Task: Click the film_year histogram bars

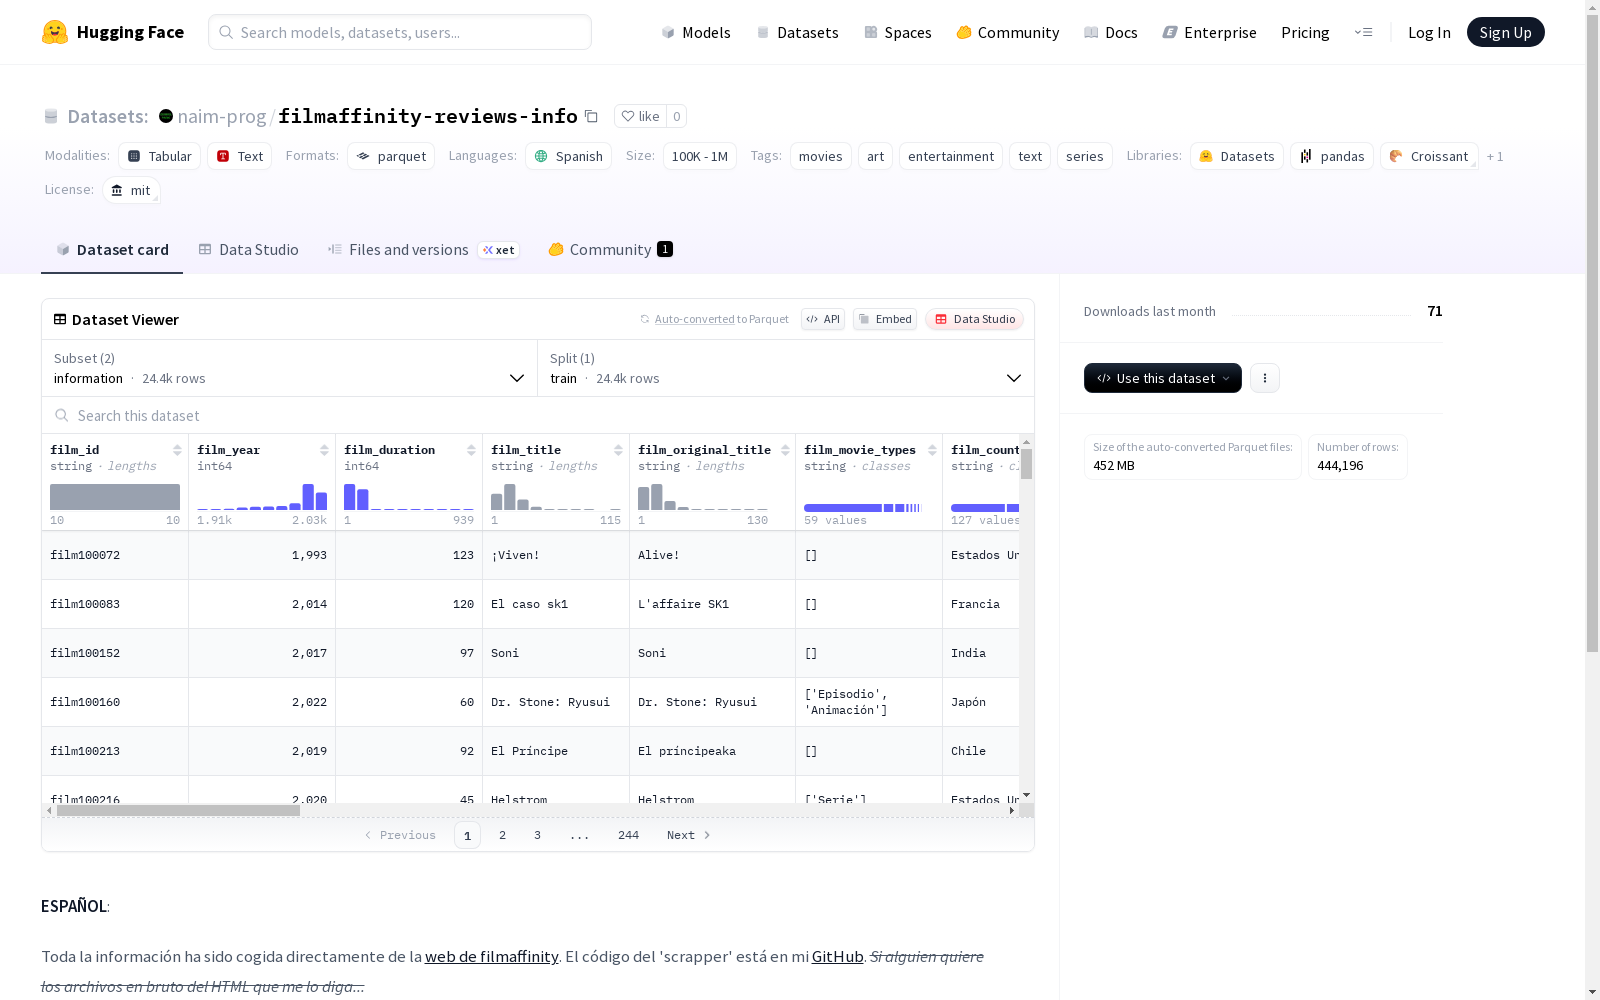Action: [262, 496]
